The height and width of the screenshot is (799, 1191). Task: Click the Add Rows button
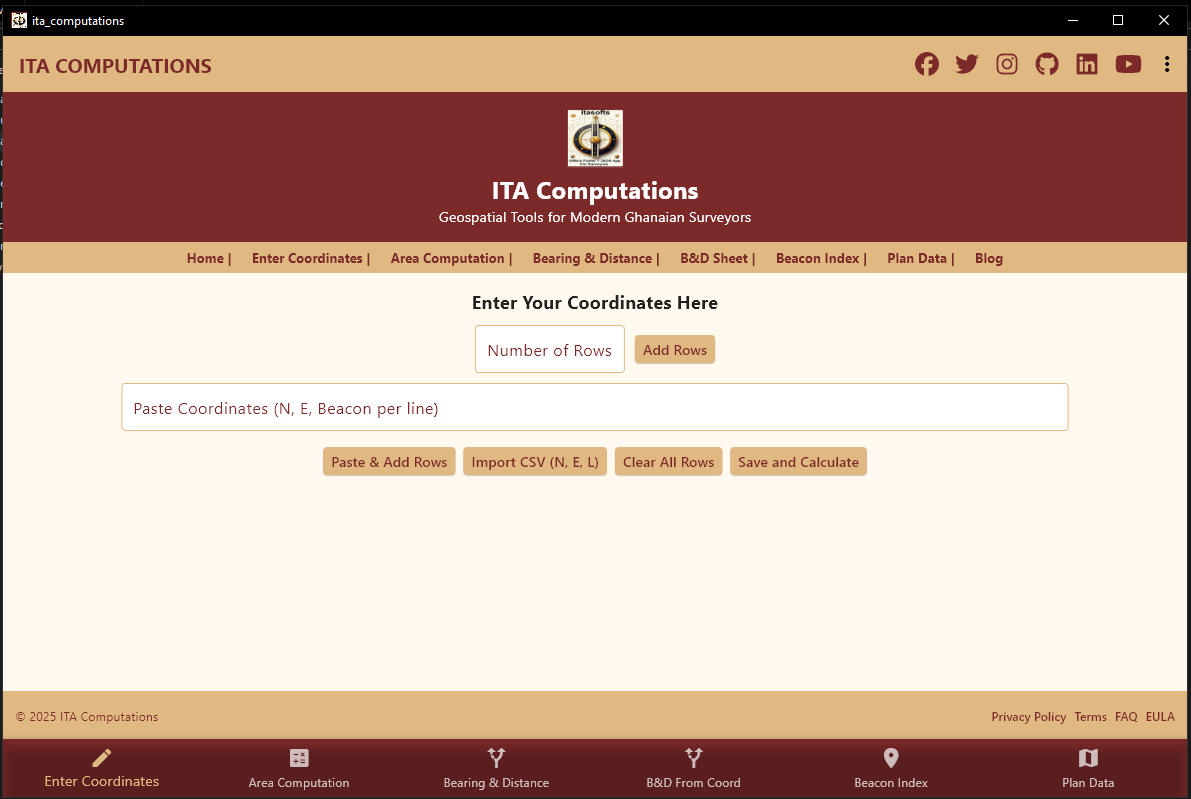(674, 349)
